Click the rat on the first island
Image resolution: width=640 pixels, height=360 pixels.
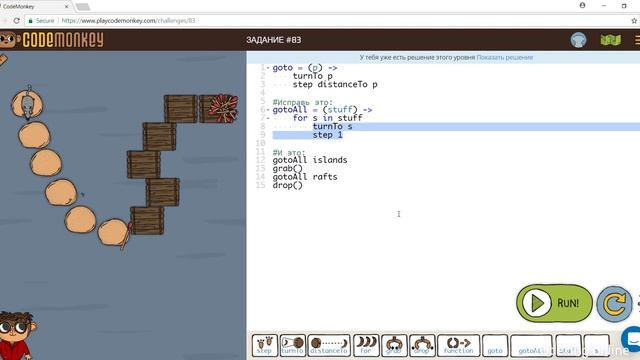(x=28, y=104)
